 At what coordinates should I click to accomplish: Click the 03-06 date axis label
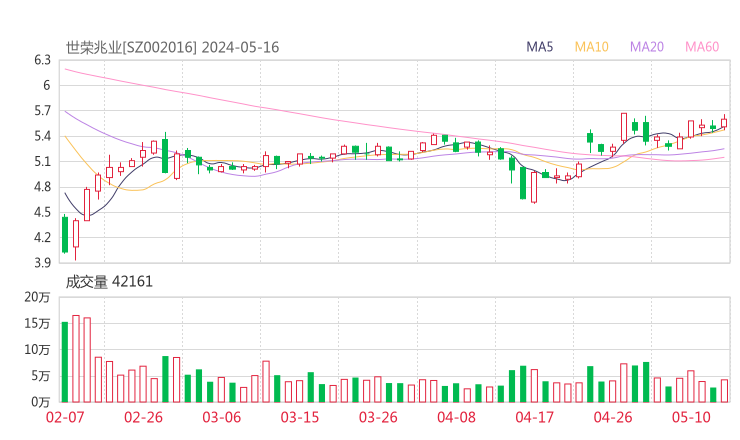[x=221, y=417]
